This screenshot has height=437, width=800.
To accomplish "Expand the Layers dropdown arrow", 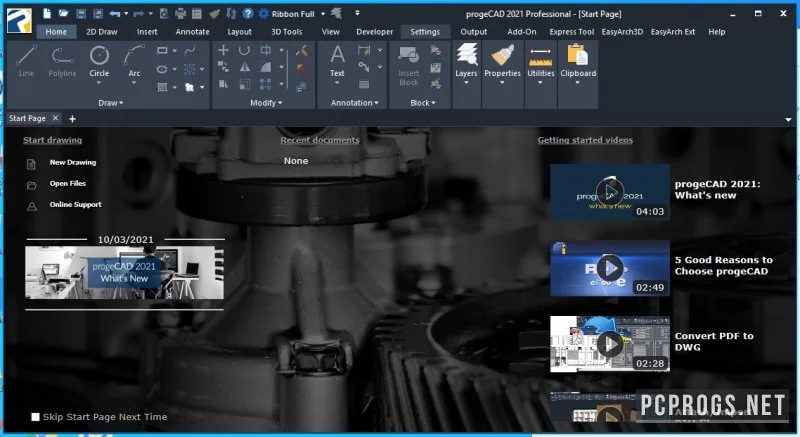I will pos(466,83).
